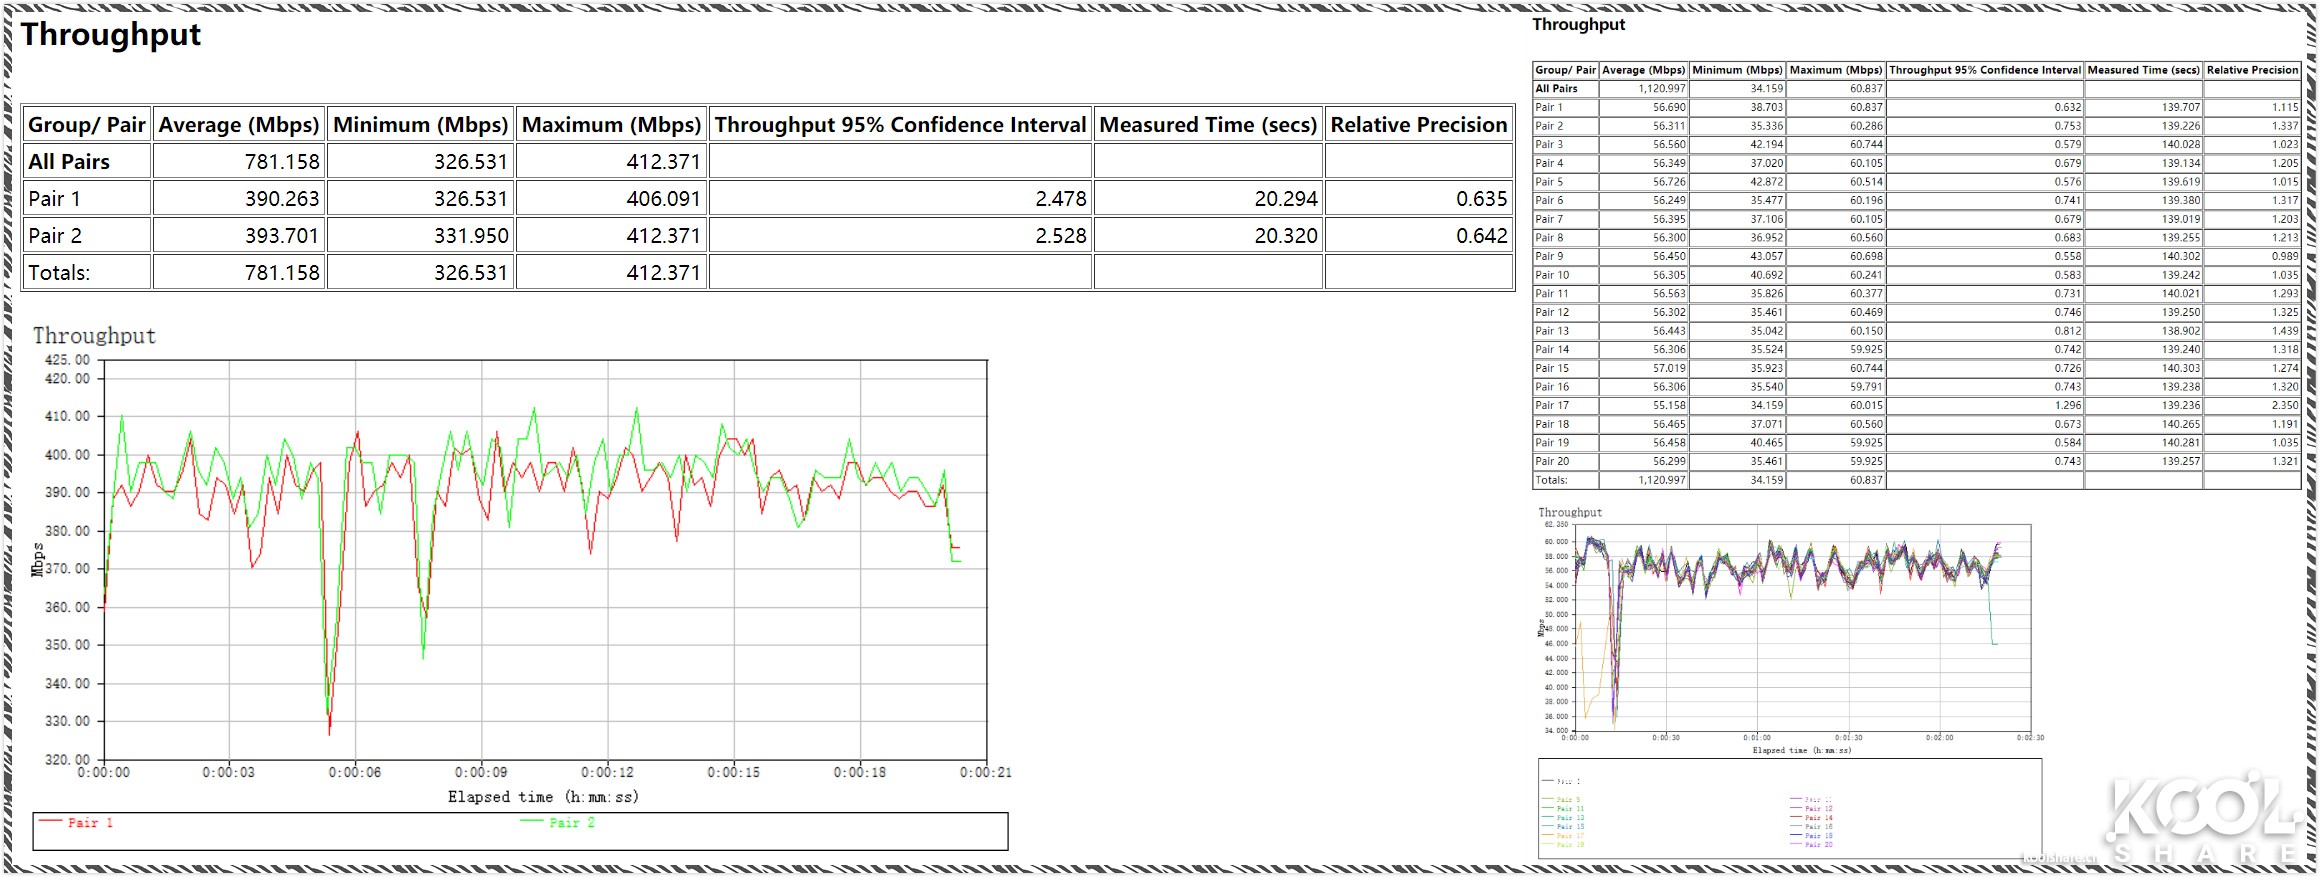The height and width of the screenshot is (877, 2320).
Task: Click the "Mbps" y-axis title of the large chart
Action: tap(38, 560)
